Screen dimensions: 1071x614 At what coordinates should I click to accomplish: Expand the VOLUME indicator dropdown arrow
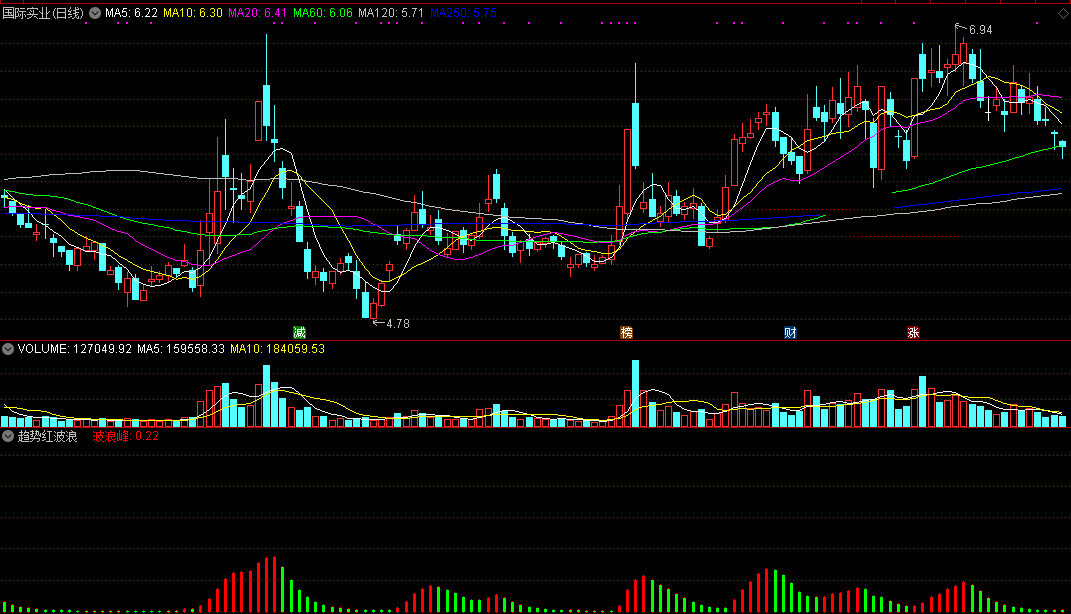8,349
